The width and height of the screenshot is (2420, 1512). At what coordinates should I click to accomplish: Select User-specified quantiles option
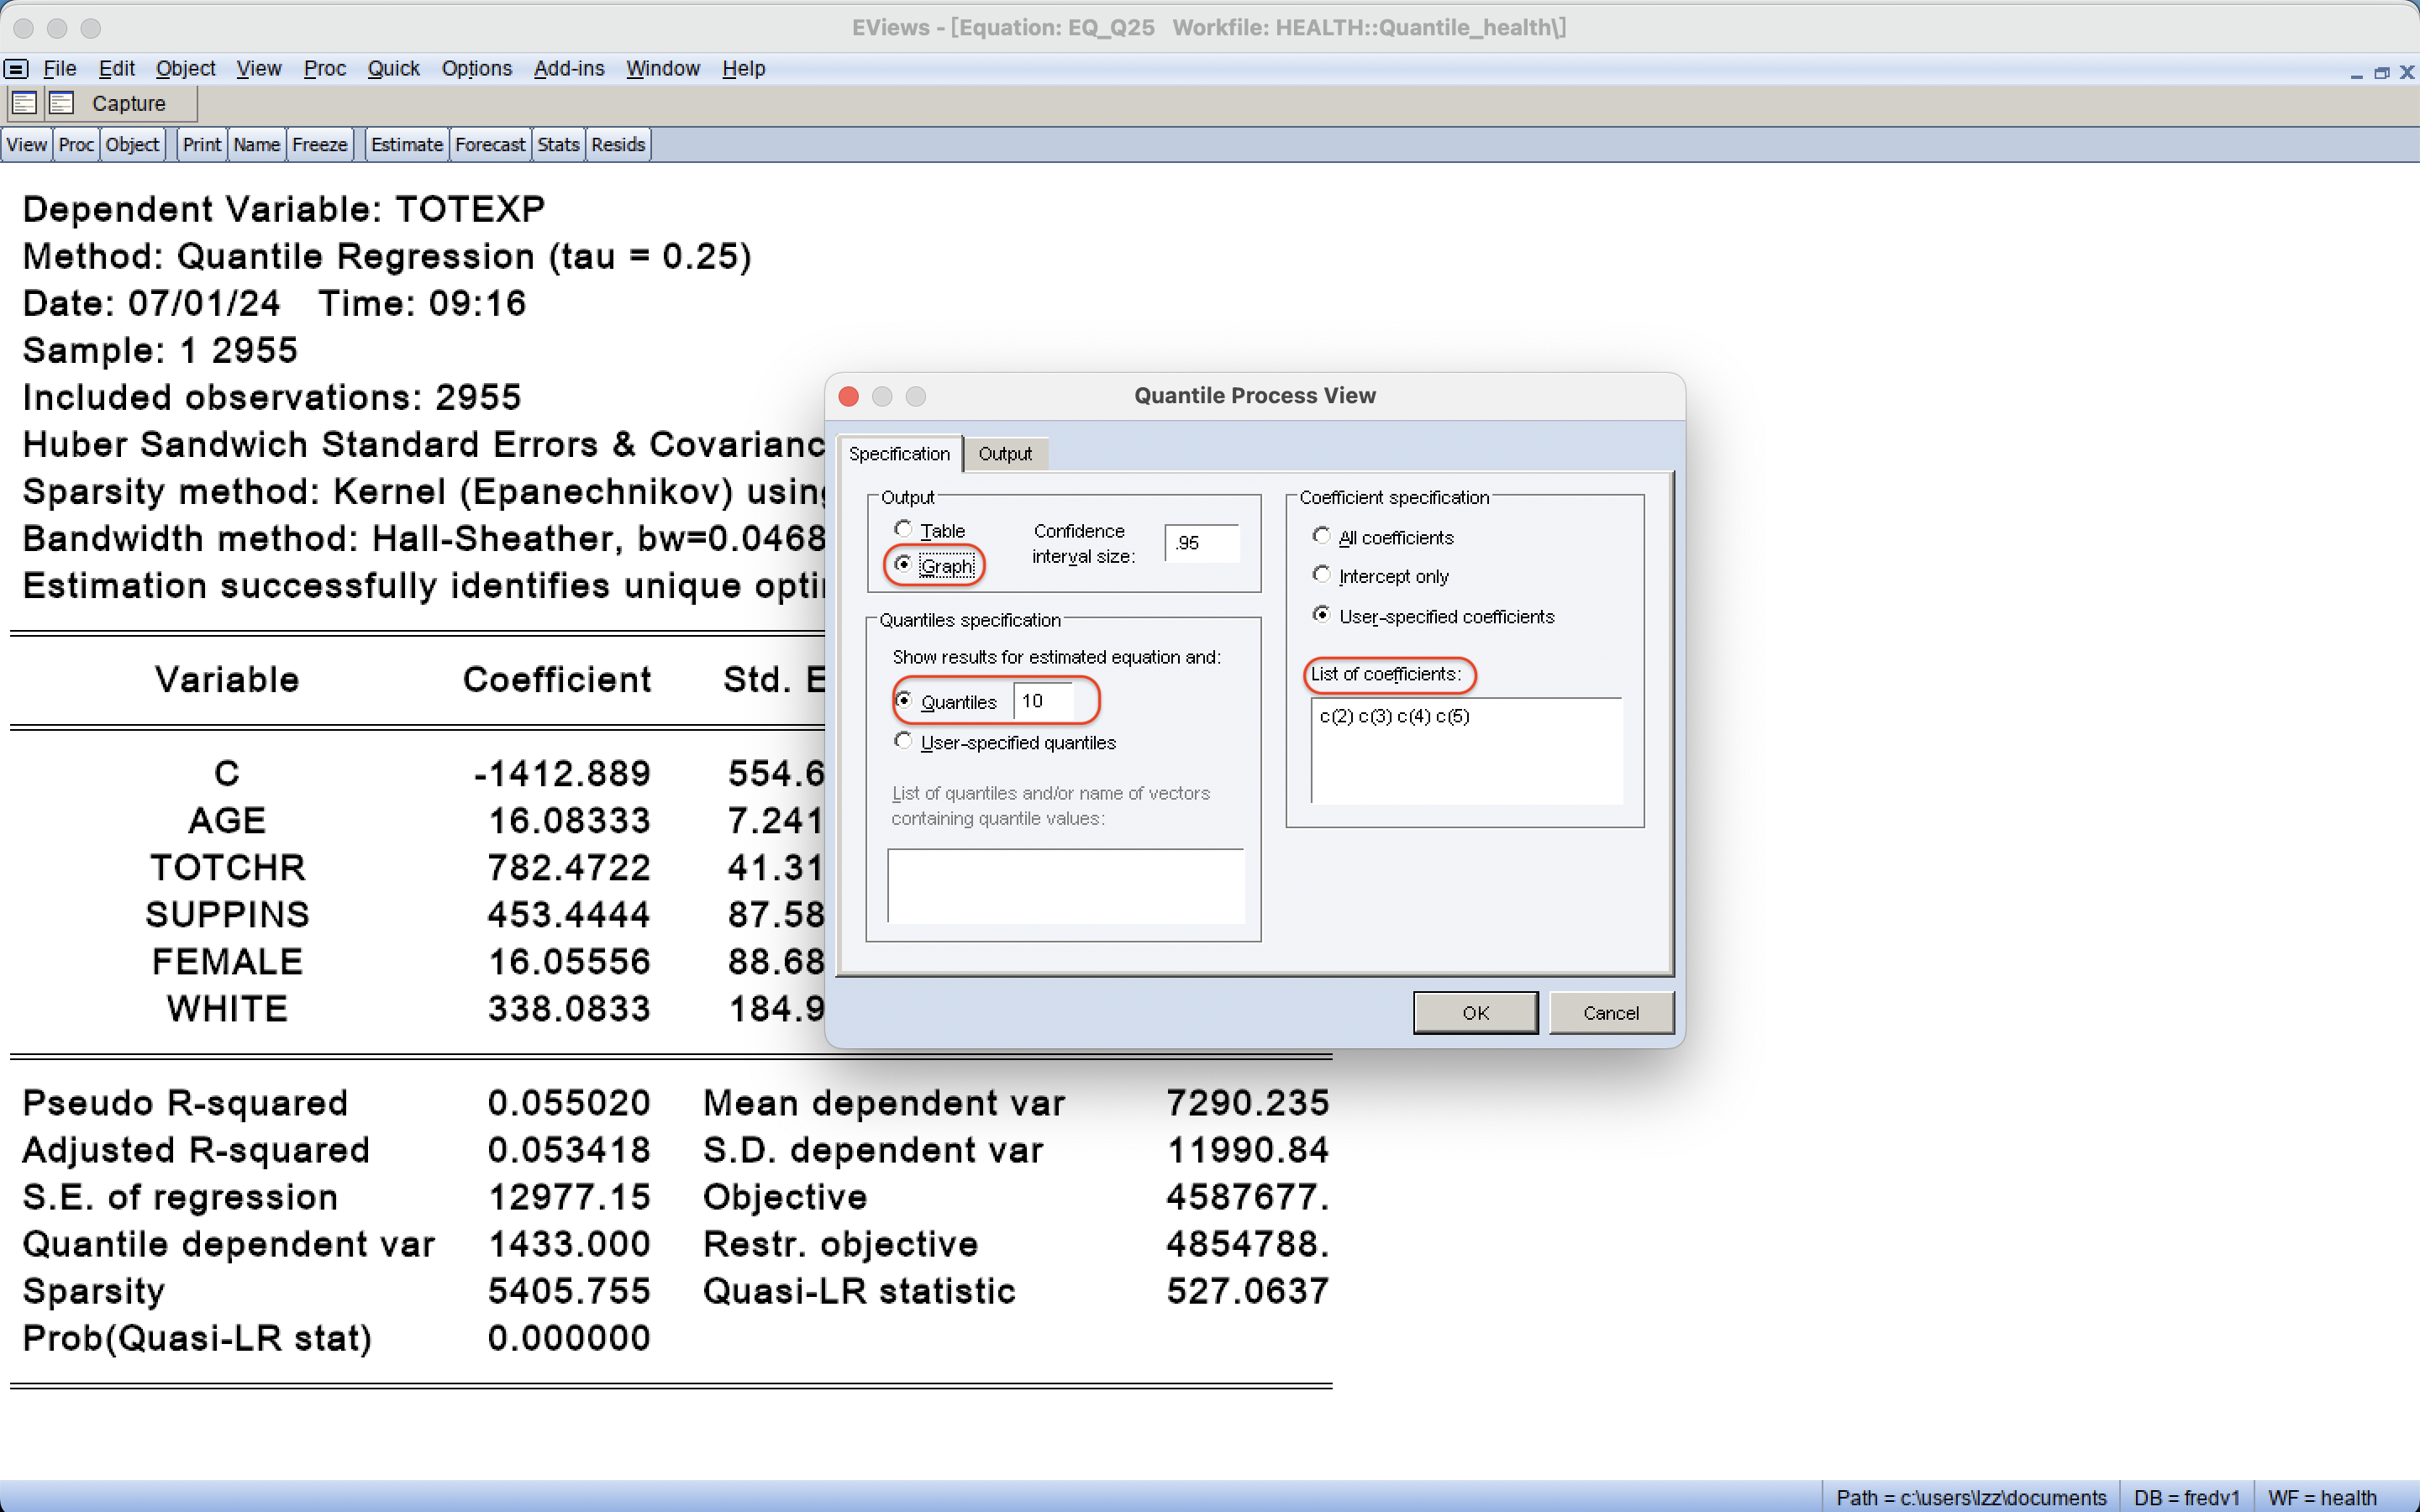[904, 742]
